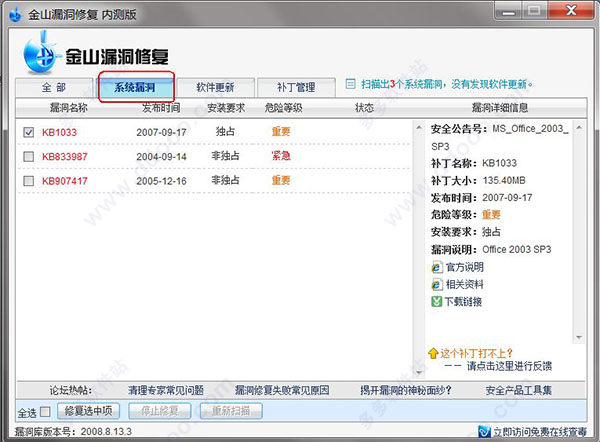This screenshot has width=600, height=442.
Task: Select the KB833987 patch name
Action: pyautogui.click(x=65, y=157)
